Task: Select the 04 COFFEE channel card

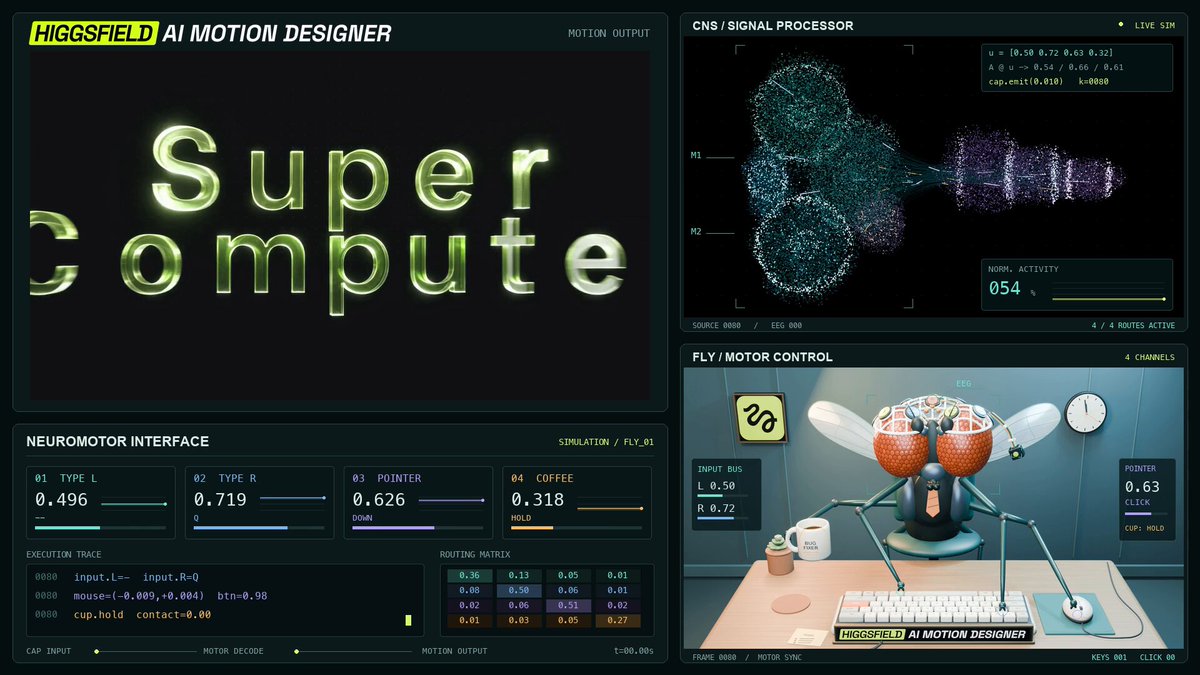Action: [576, 504]
